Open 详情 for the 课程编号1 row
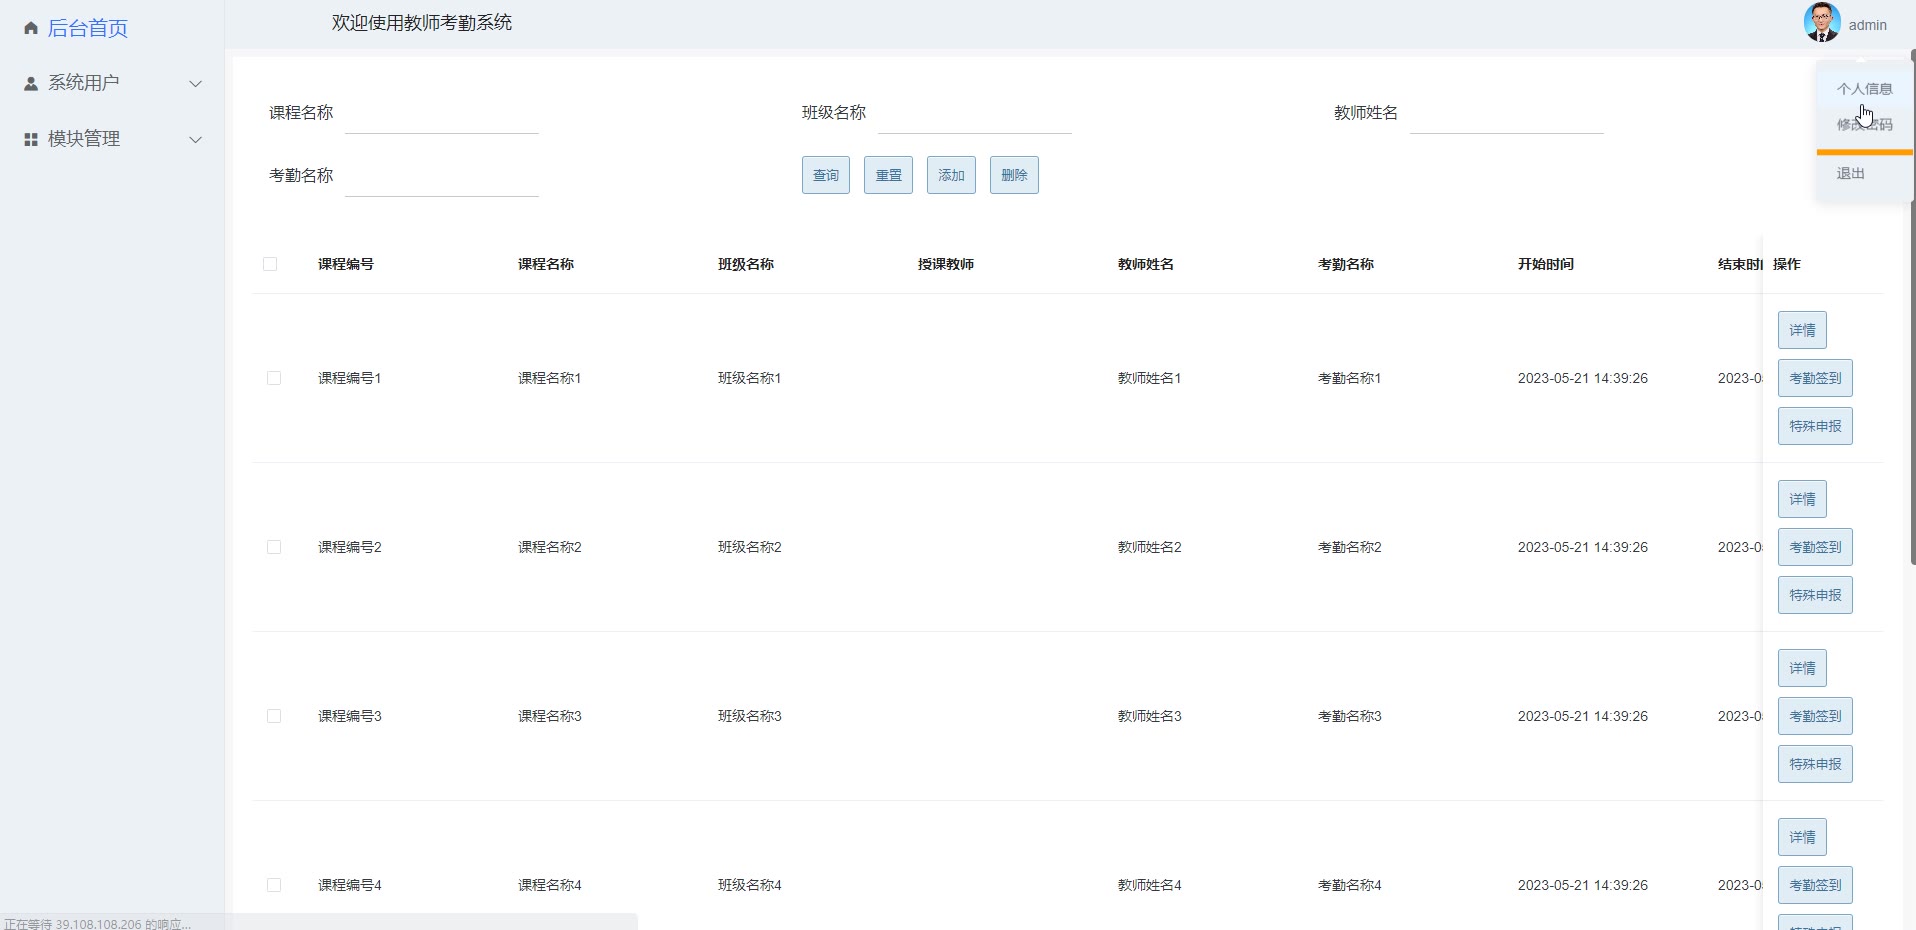1916x930 pixels. pos(1803,330)
